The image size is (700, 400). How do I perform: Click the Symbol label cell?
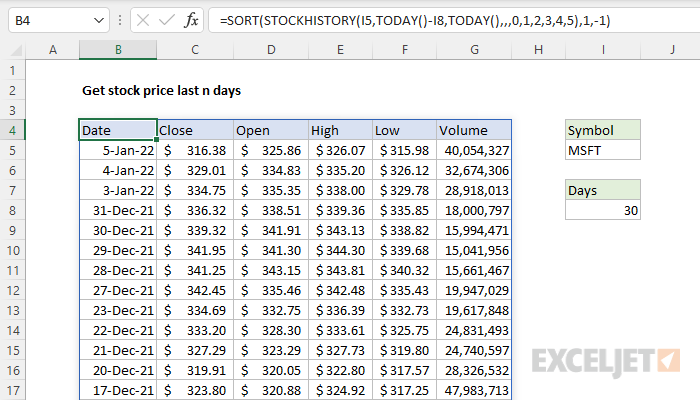(603, 130)
